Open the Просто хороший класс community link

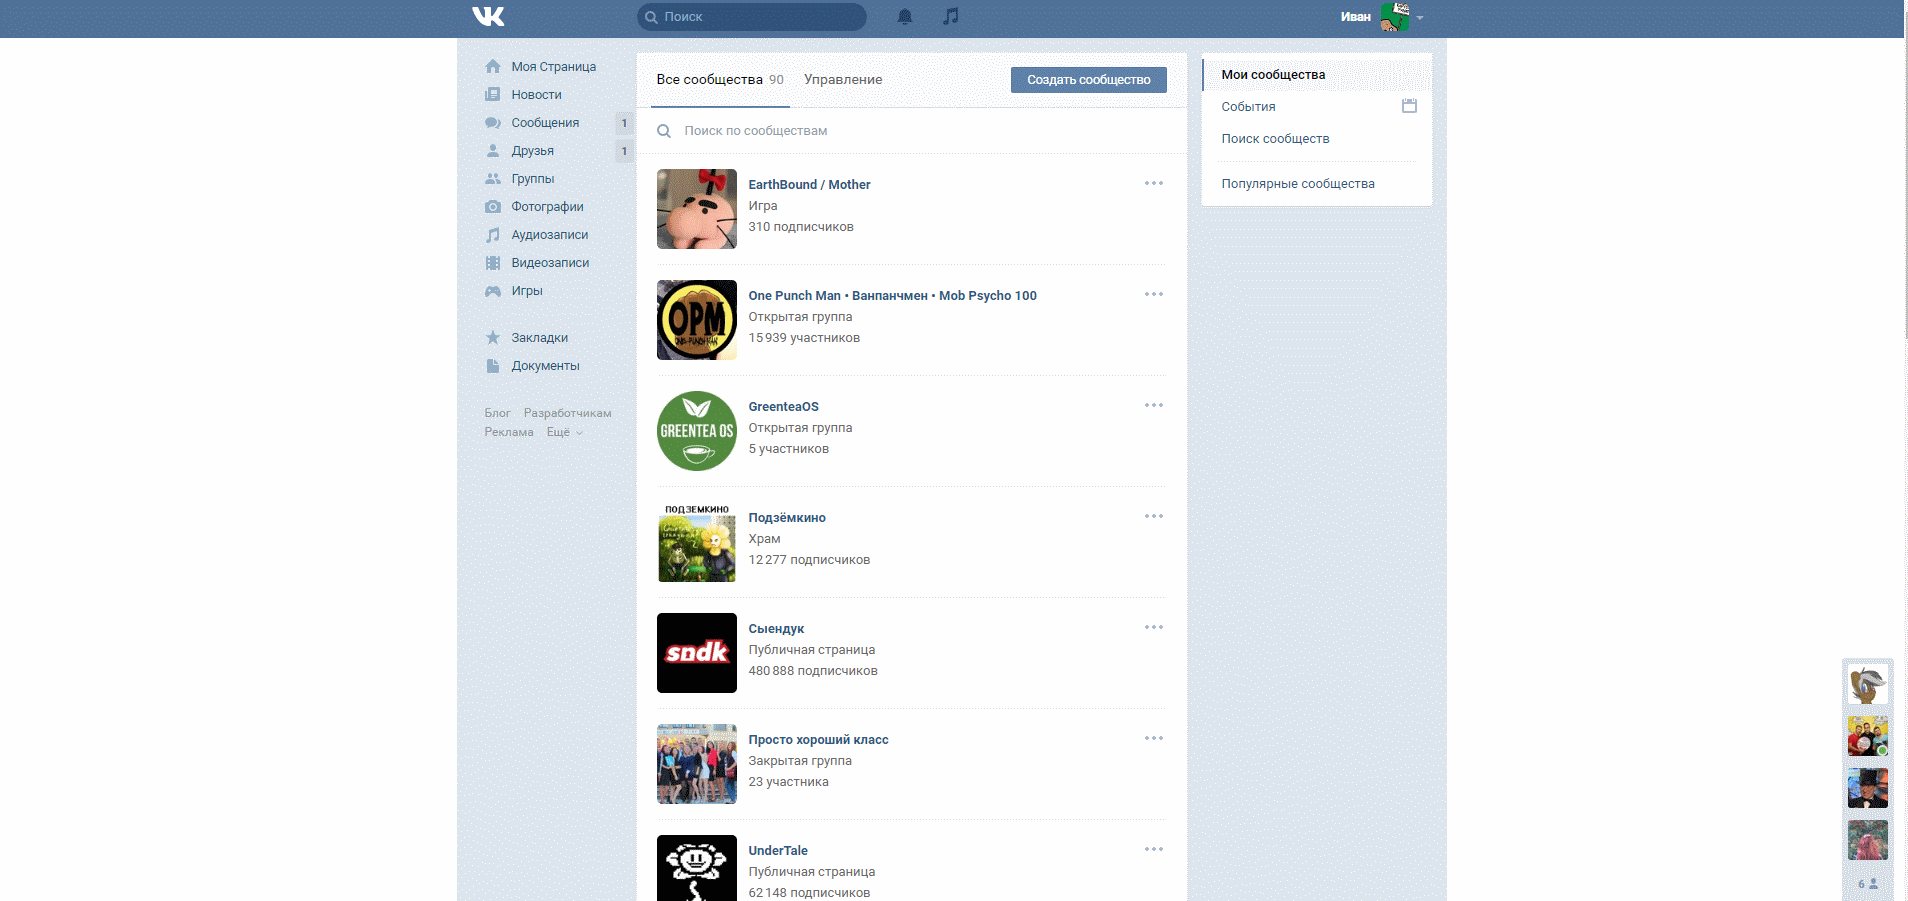pyautogui.click(x=818, y=740)
